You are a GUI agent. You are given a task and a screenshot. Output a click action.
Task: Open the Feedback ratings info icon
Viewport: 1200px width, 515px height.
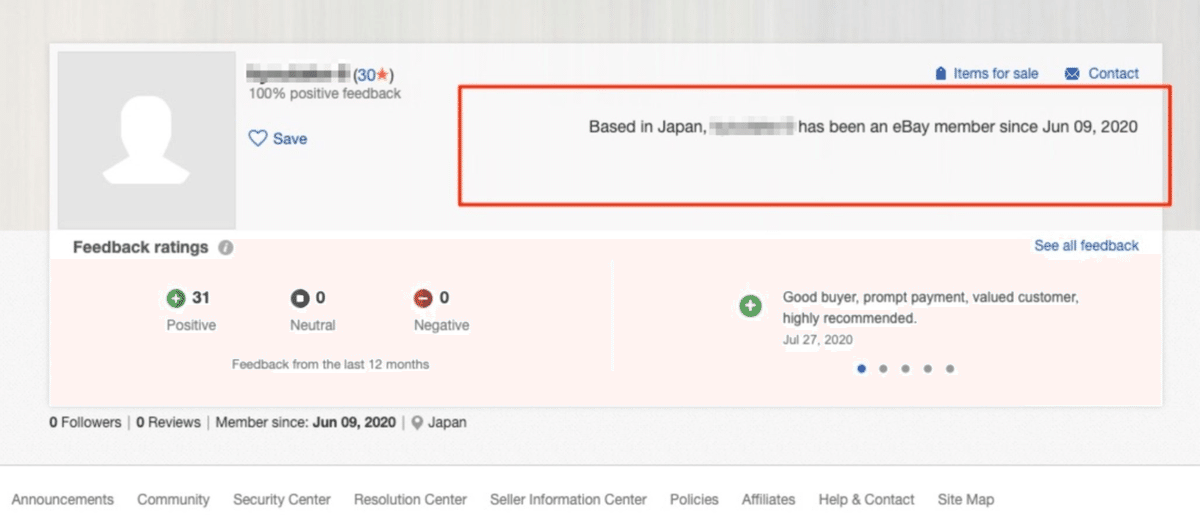point(226,248)
